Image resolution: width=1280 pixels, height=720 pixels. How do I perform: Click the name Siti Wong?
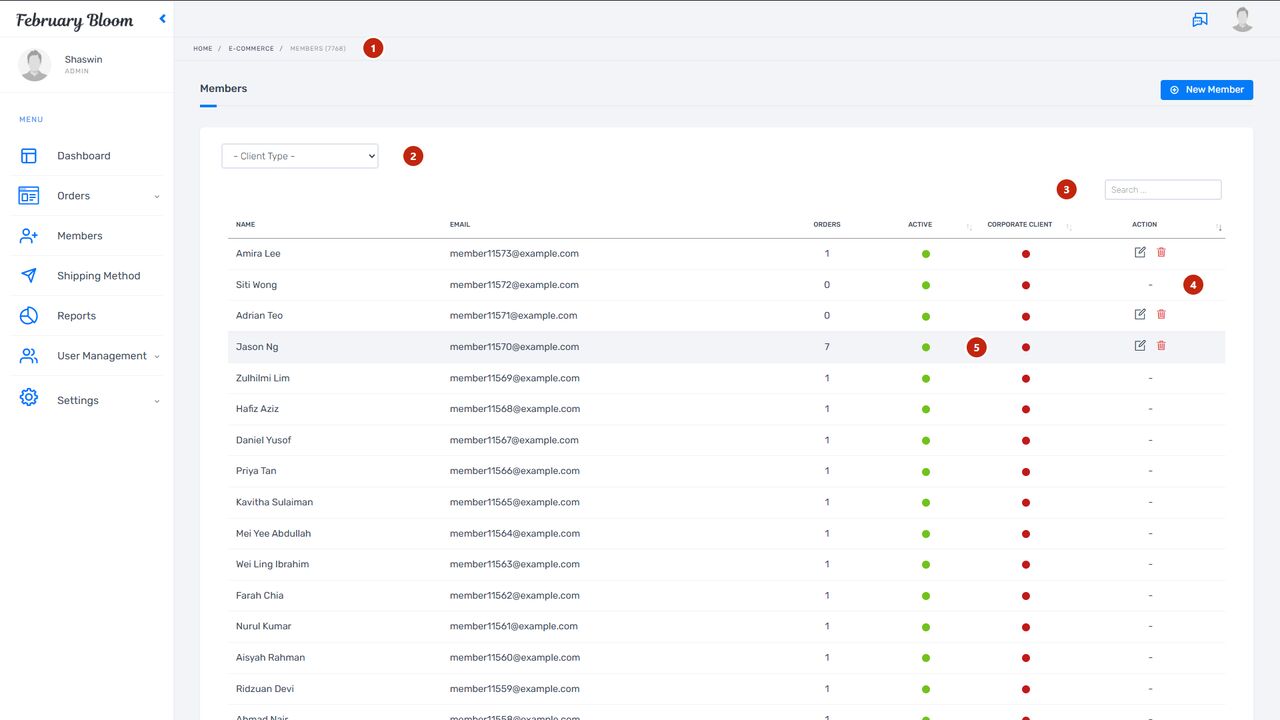[x=256, y=285]
